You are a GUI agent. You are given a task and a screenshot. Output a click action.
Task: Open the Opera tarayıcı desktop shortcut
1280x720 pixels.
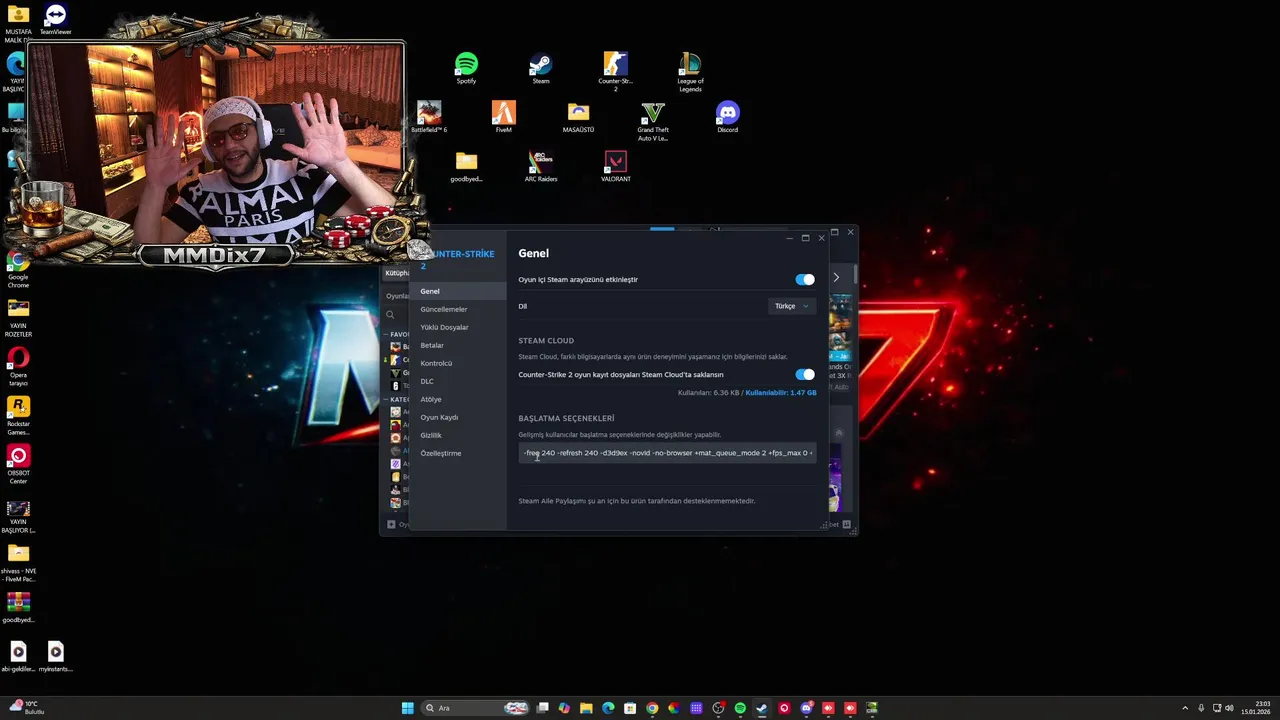tap(18, 366)
